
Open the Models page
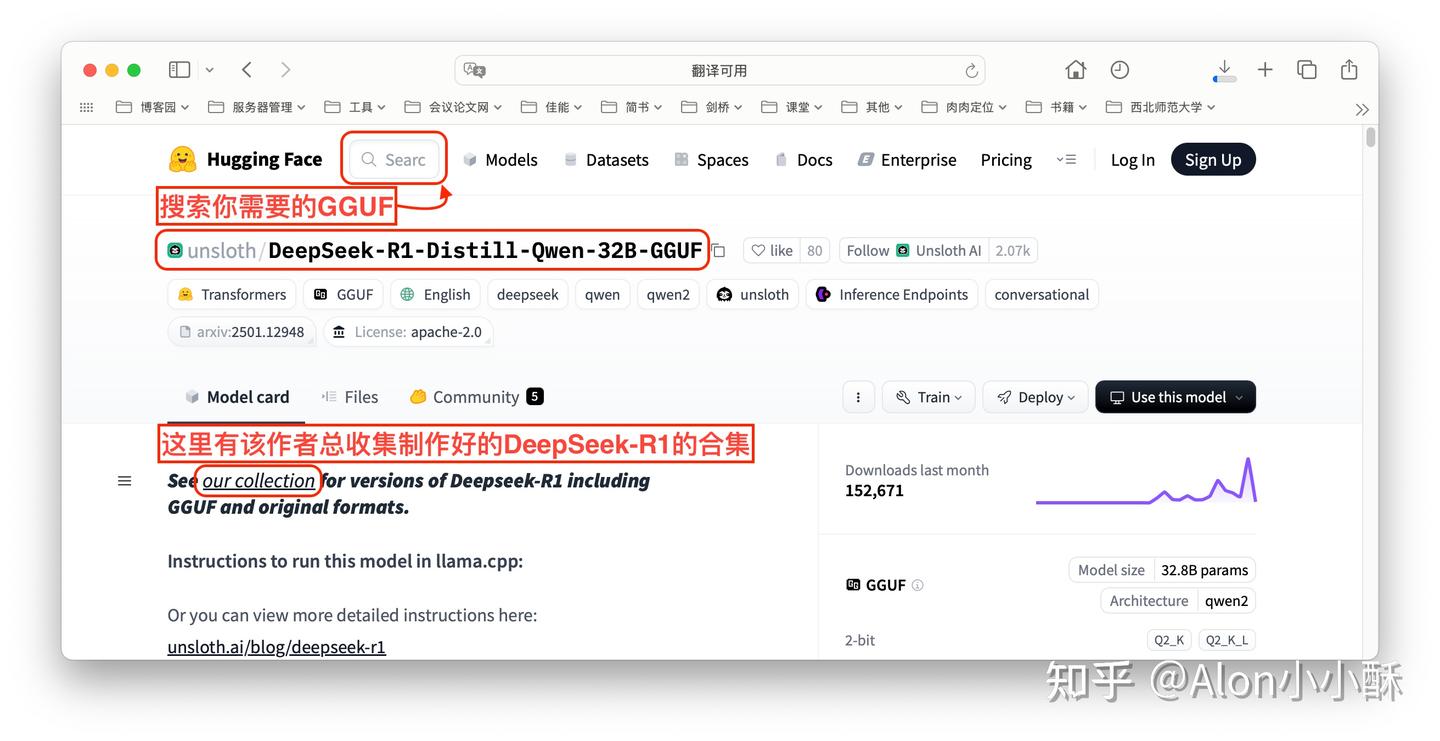pyautogui.click(x=500, y=160)
